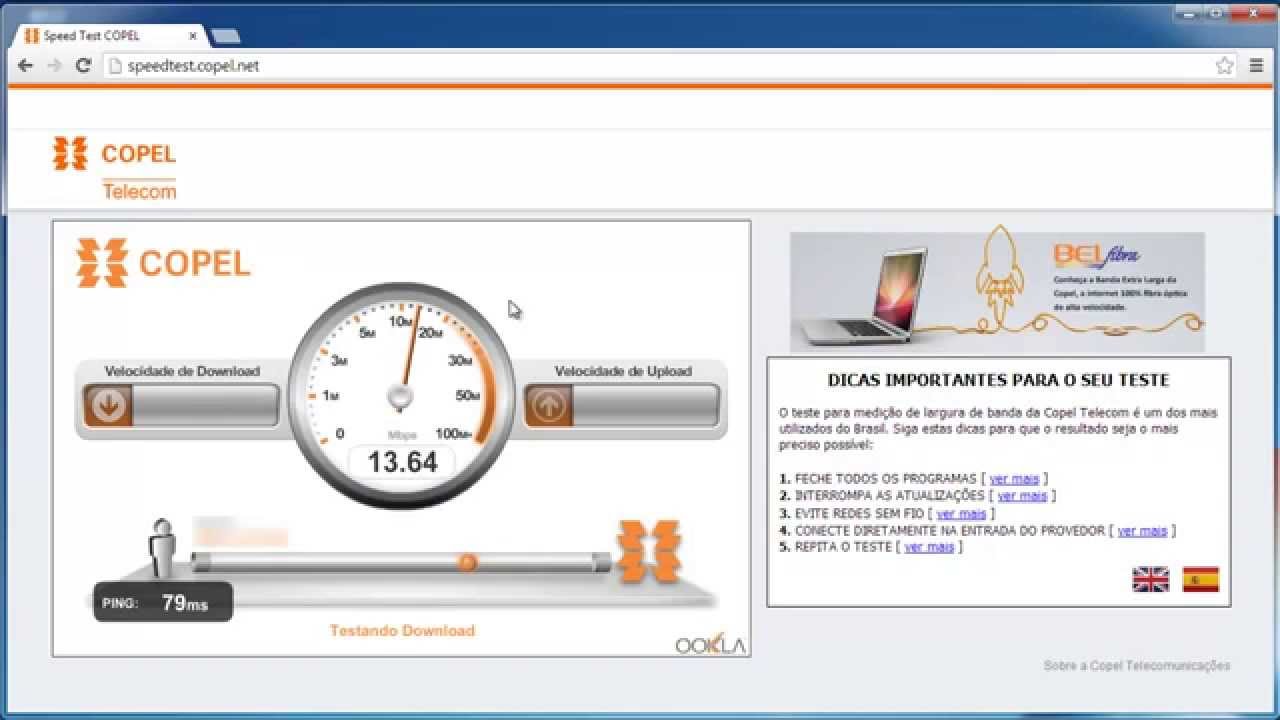Switch to English with the UK flag

[1150, 579]
